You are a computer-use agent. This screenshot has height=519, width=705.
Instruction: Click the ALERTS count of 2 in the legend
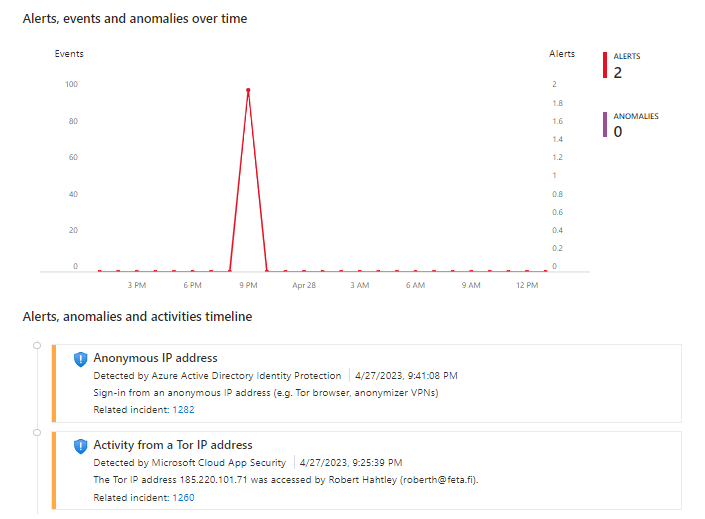click(x=618, y=72)
